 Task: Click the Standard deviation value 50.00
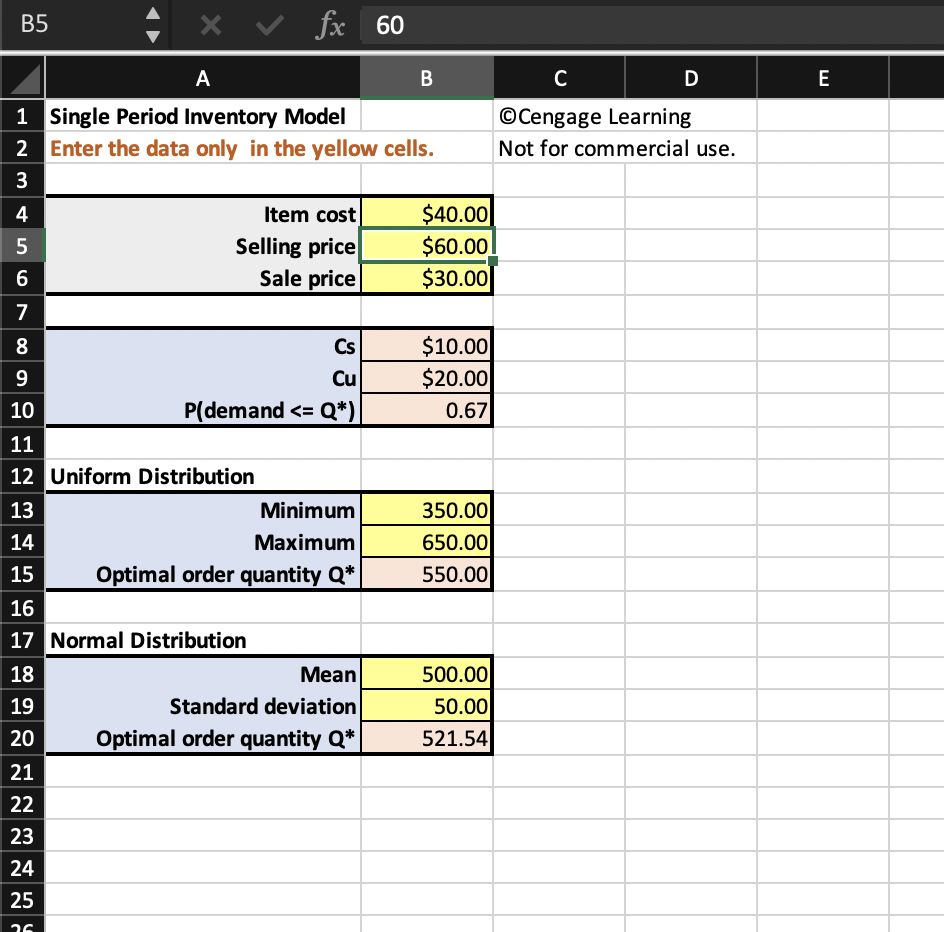pos(426,706)
